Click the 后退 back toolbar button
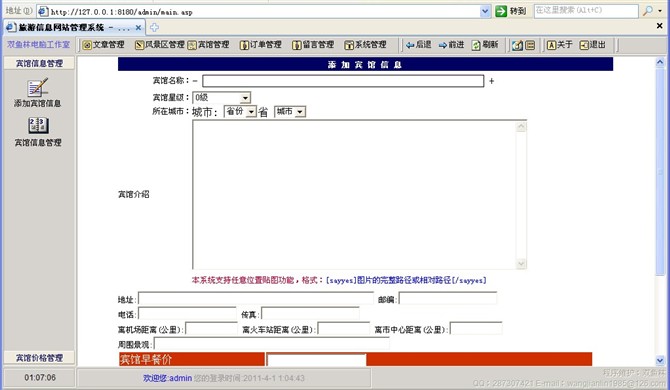Screen dimensions: 670x390 coord(418,44)
